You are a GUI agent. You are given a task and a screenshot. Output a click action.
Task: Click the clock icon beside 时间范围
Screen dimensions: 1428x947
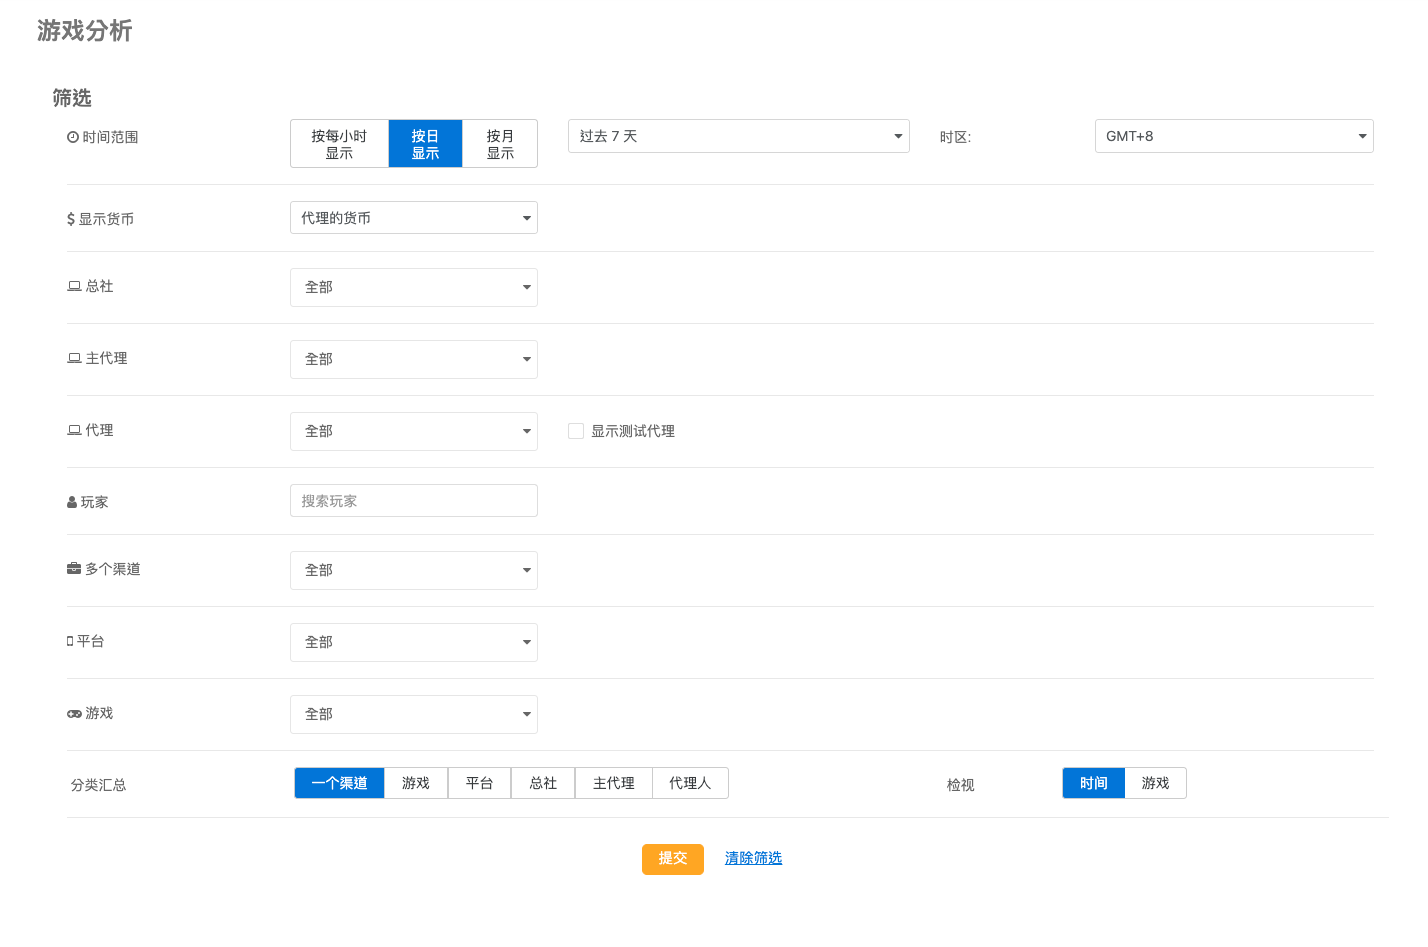point(73,137)
